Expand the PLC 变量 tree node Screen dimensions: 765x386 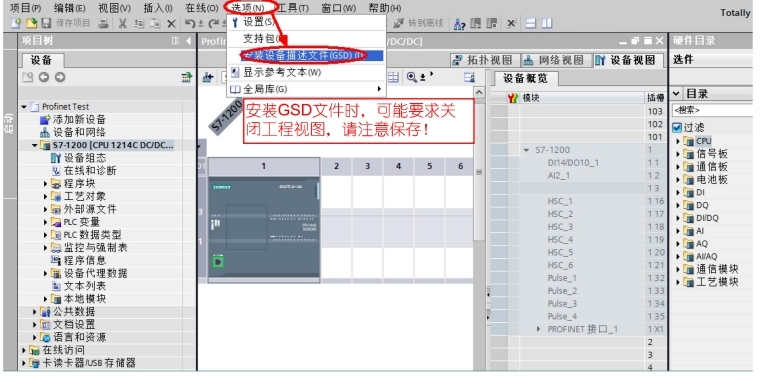45,222
